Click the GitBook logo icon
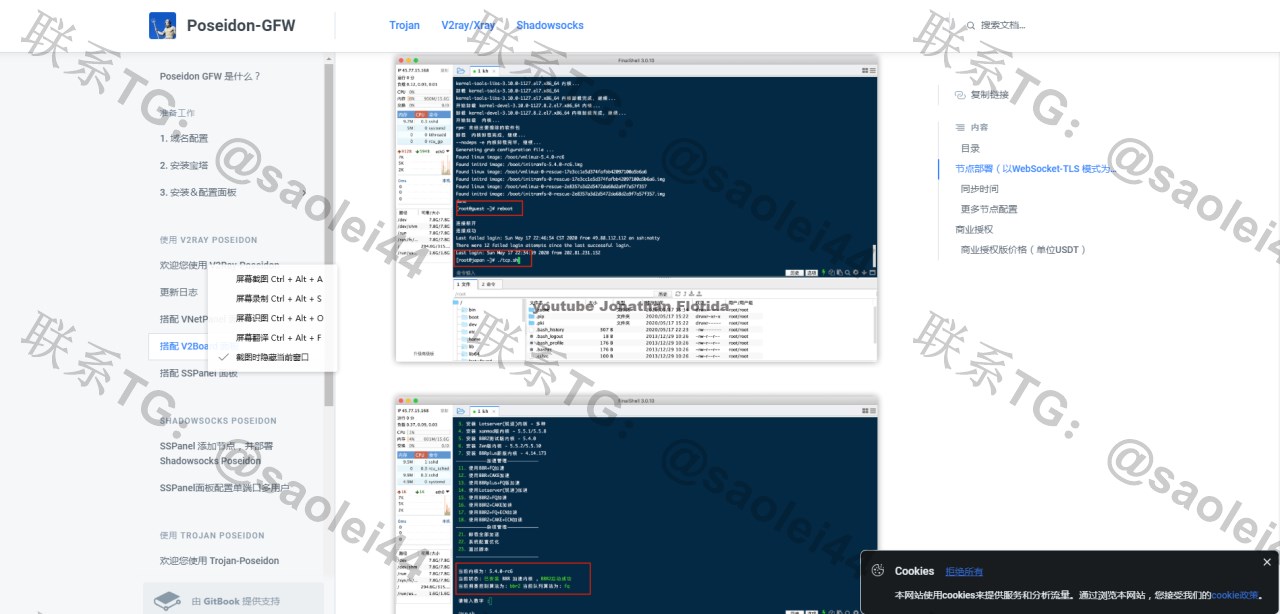Image resolution: width=1280 pixels, height=614 pixels. pos(166,600)
